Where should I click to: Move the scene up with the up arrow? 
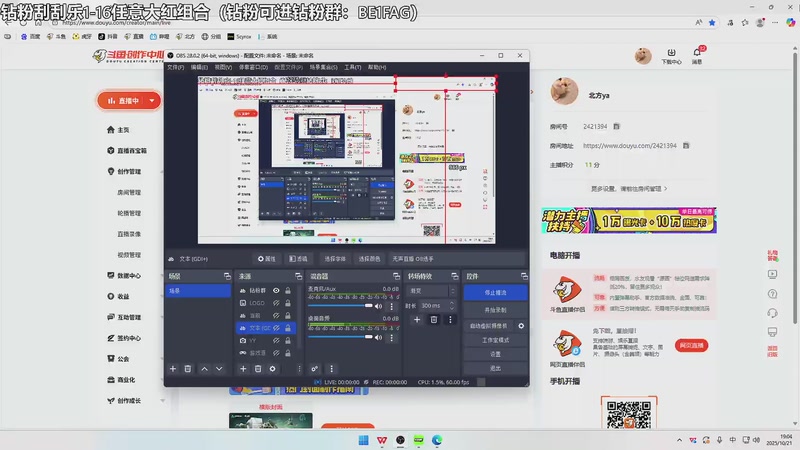tap(205, 368)
